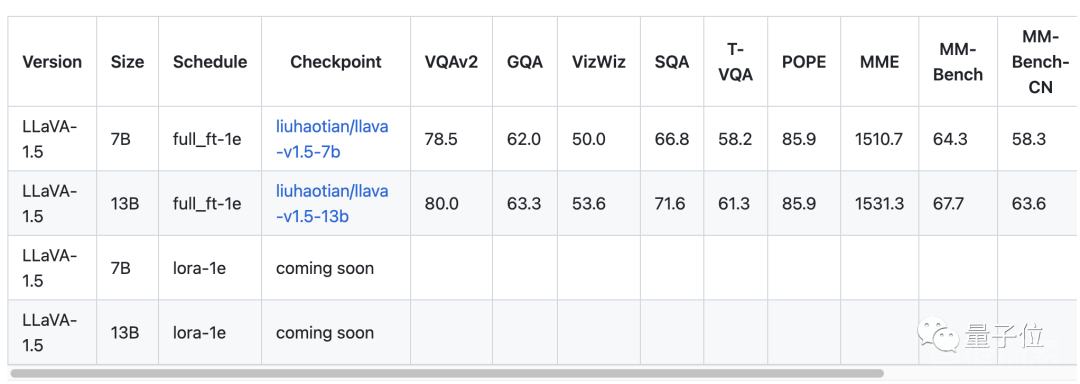Screen dimensions: 1080x384
Task: Click the Checkpoint column header
Action: tap(335, 62)
